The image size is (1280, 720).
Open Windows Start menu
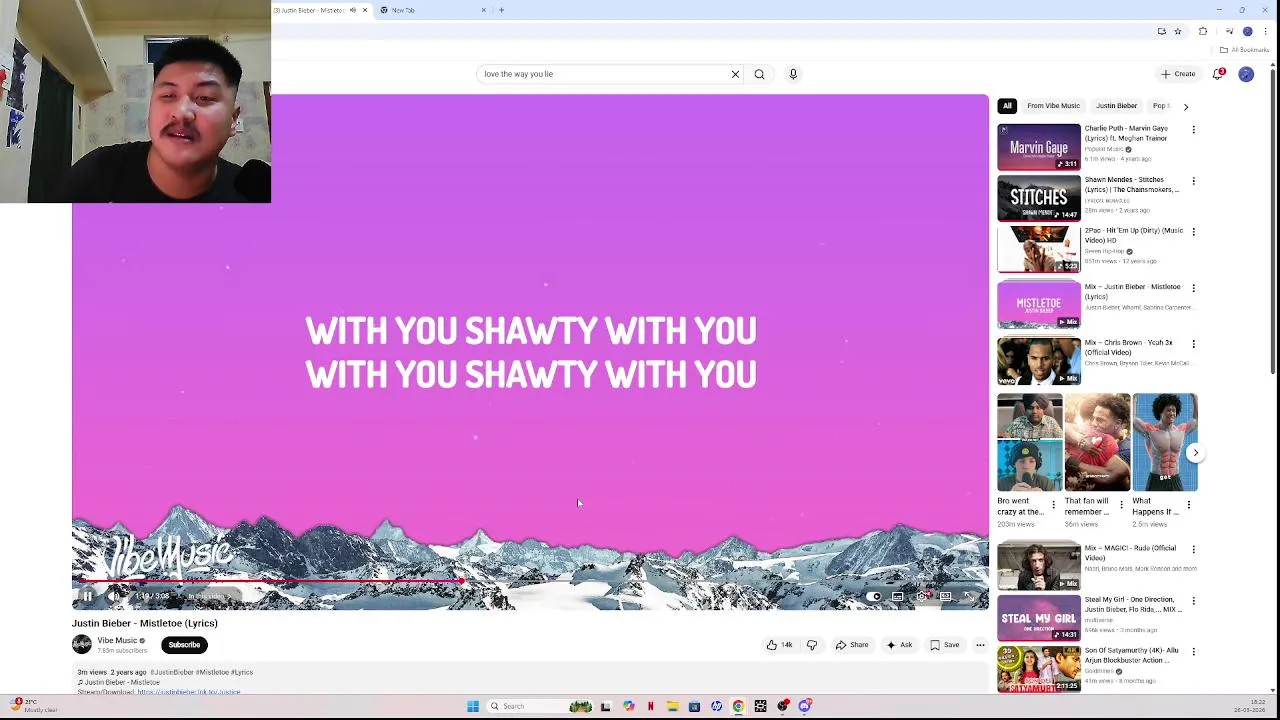[x=473, y=707]
